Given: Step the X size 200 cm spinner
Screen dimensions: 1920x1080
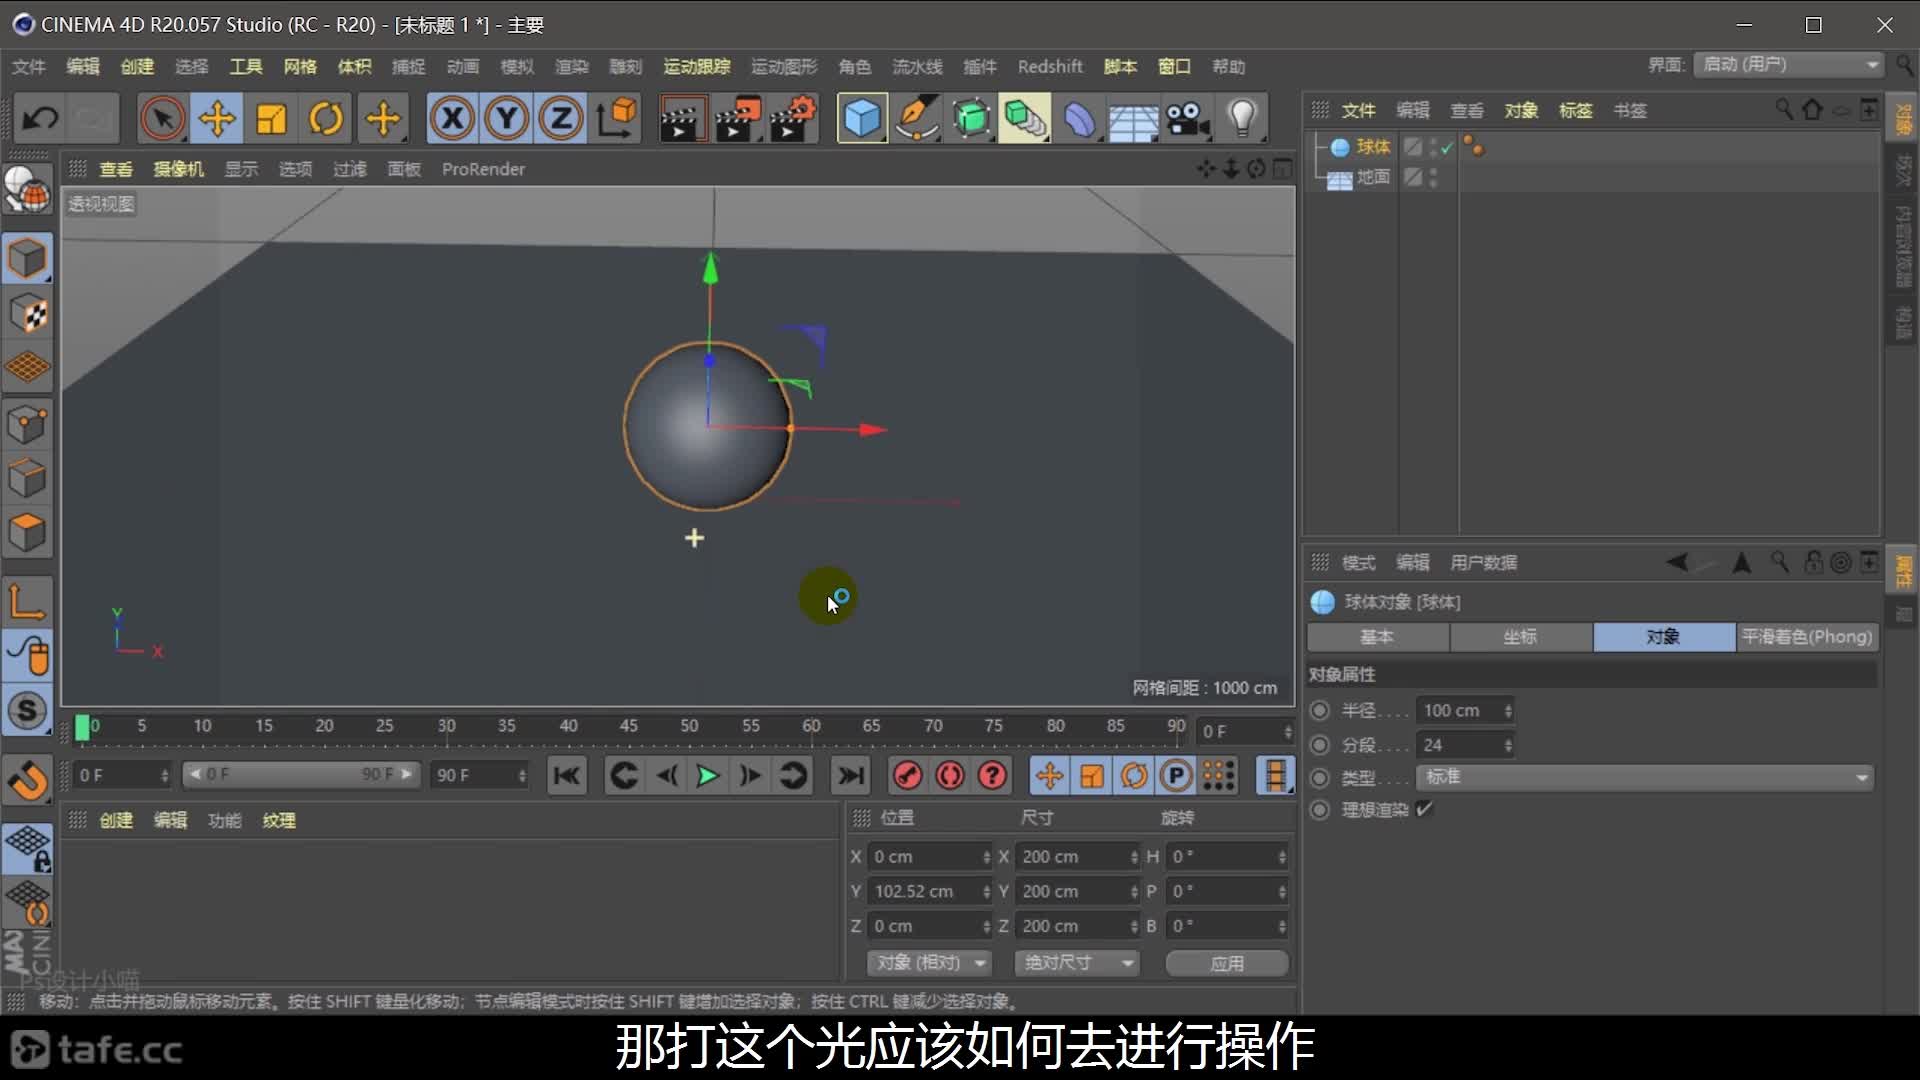Looking at the screenshot, I should [x=1134, y=857].
